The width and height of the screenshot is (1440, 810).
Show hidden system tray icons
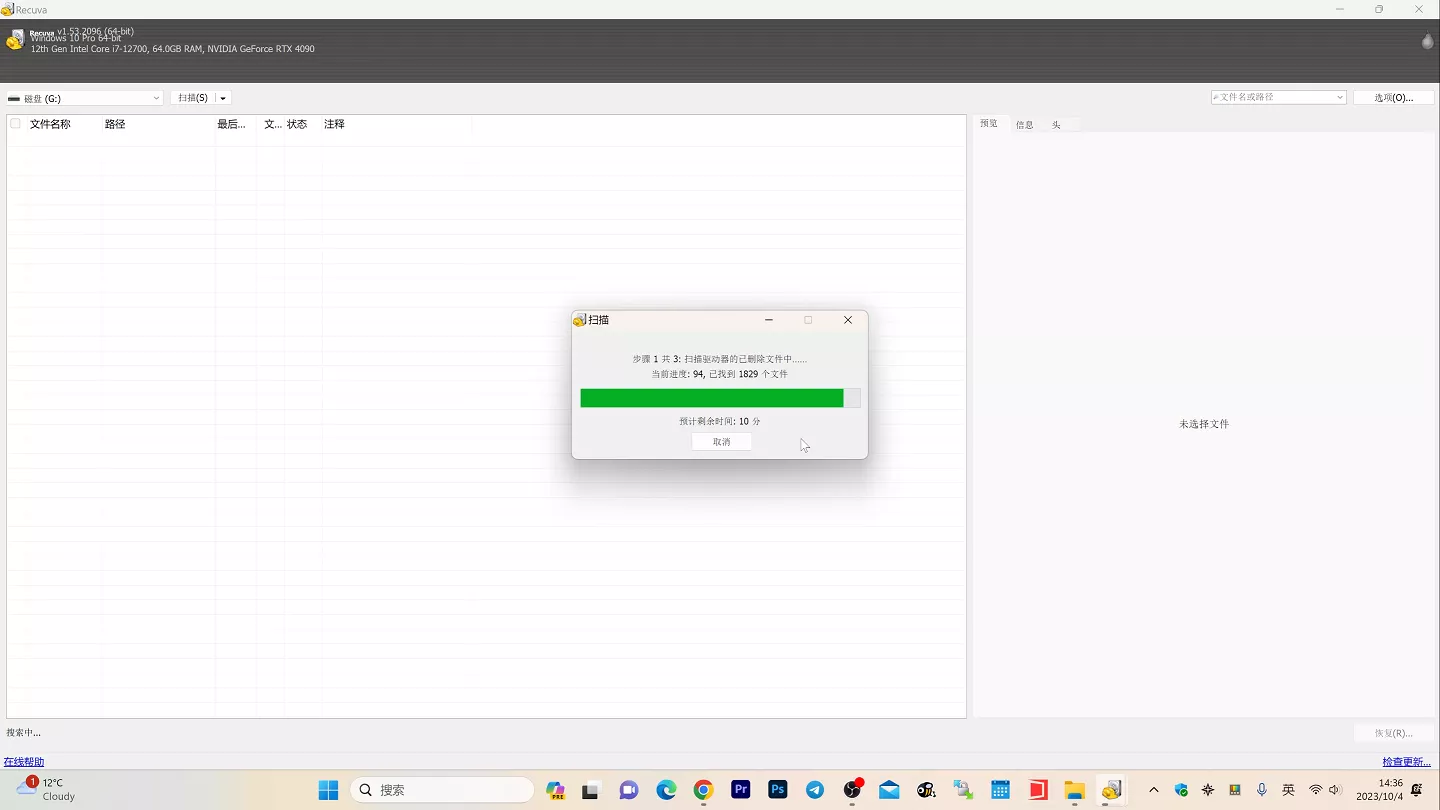click(x=1153, y=790)
